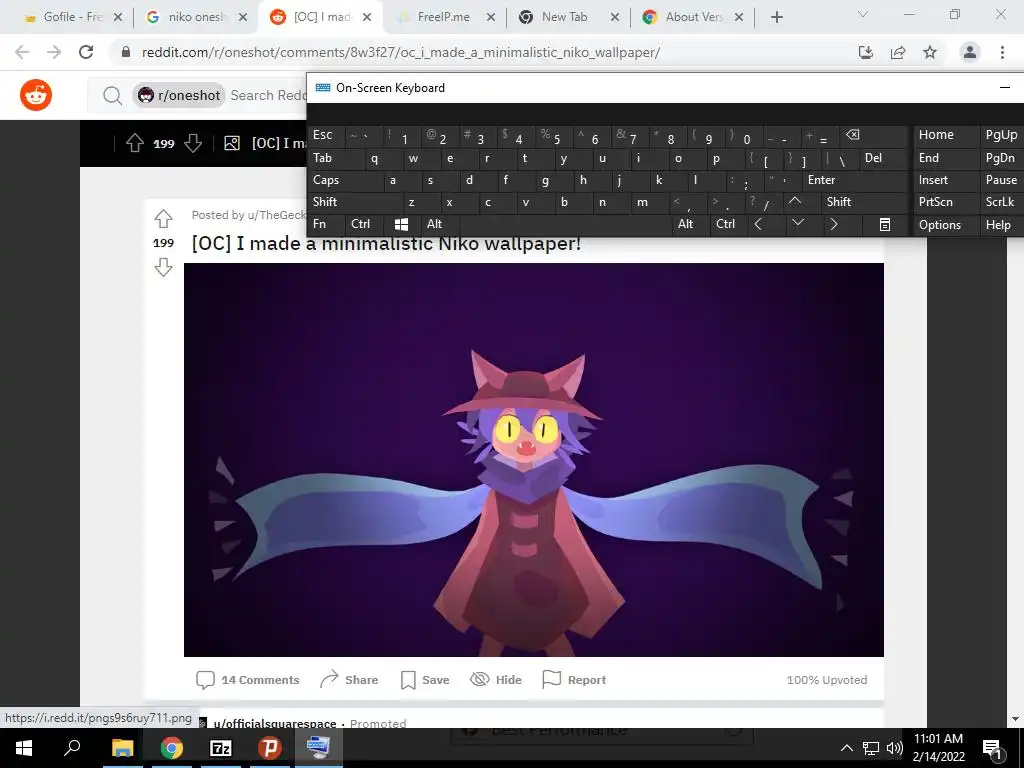This screenshot has height=768, width=1024.
Task: Open notification center icon in taskbar
Action: [992, 748]
